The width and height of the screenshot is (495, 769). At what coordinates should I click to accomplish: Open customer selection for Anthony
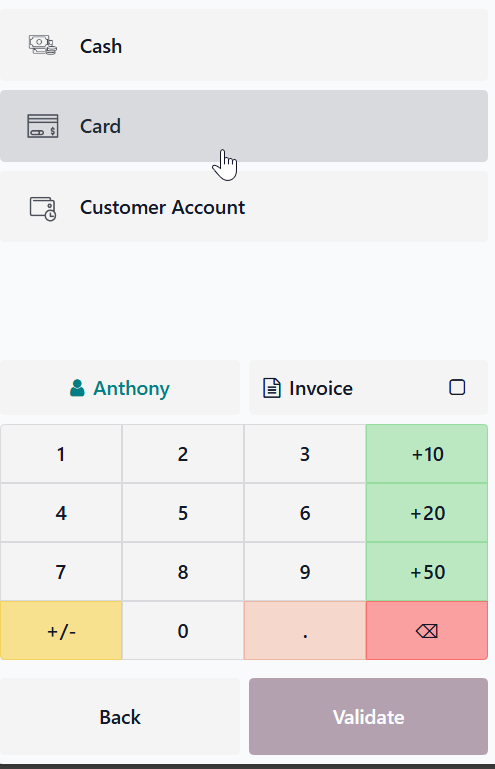pyautogui.click(x=120, y=387)
